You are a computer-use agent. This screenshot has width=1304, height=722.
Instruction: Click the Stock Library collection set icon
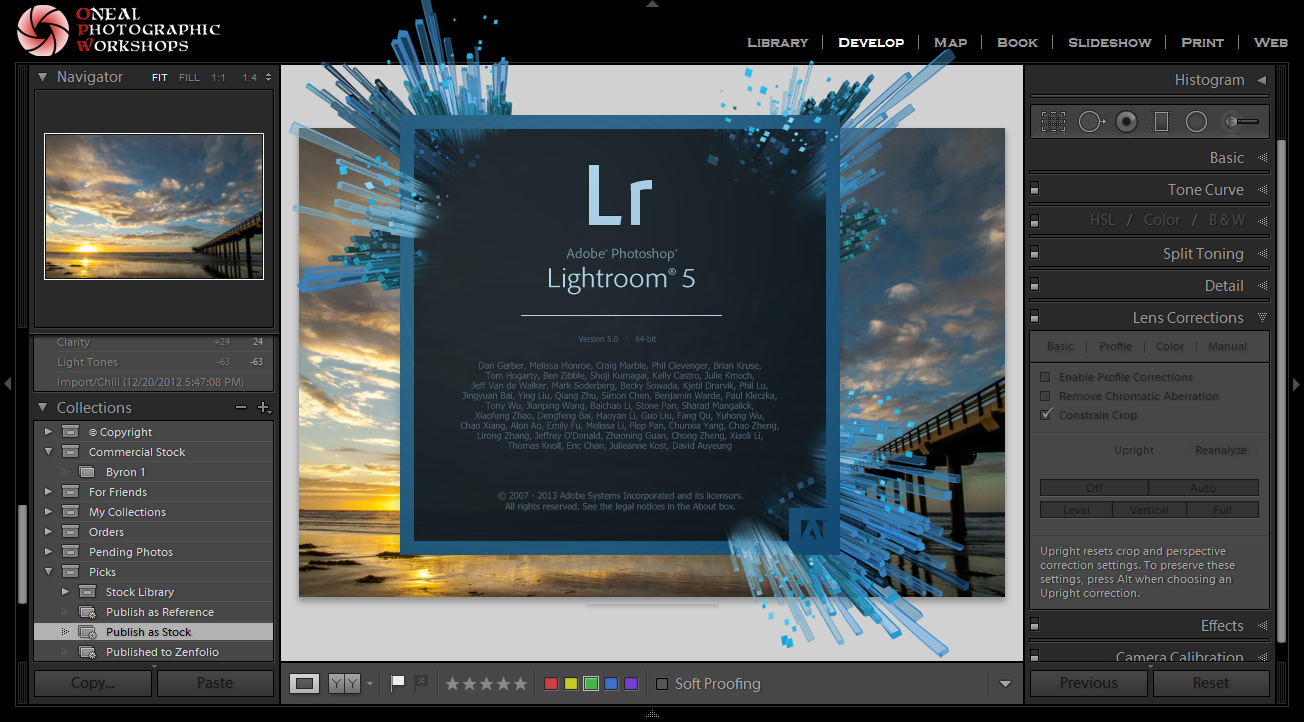click(87, 592)
